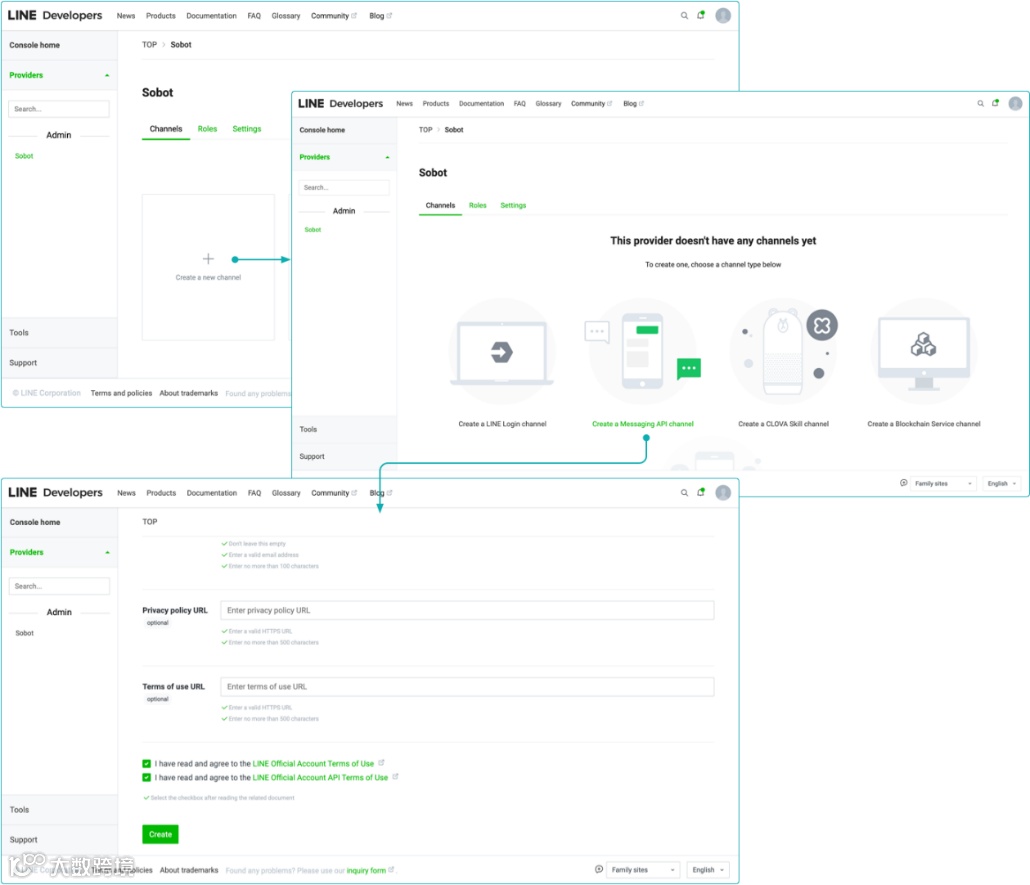Open Tools in middle window sidebar
Image resolution: width=1030 pixels, height=885 pixels.
[x=308, y=429]
